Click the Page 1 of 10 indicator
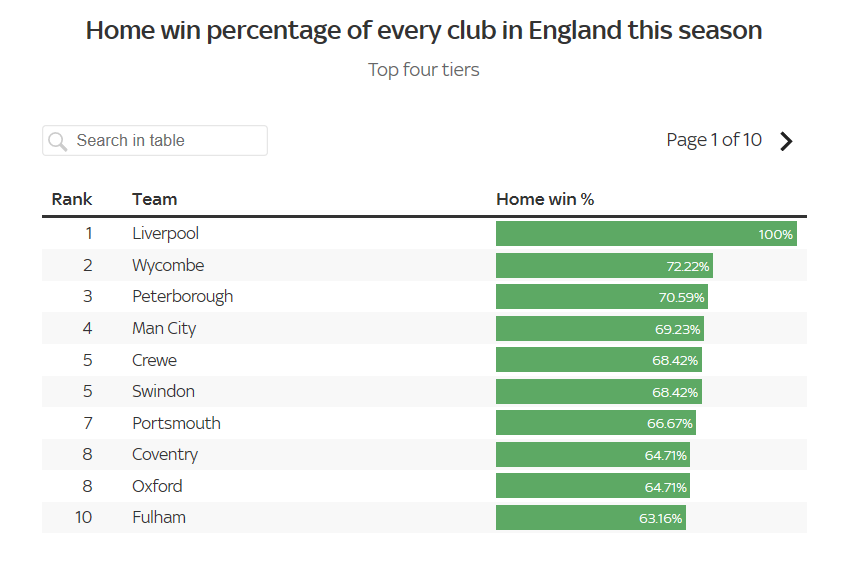Image resolution: width=841 pixels, height=561 pixels. 714,140
